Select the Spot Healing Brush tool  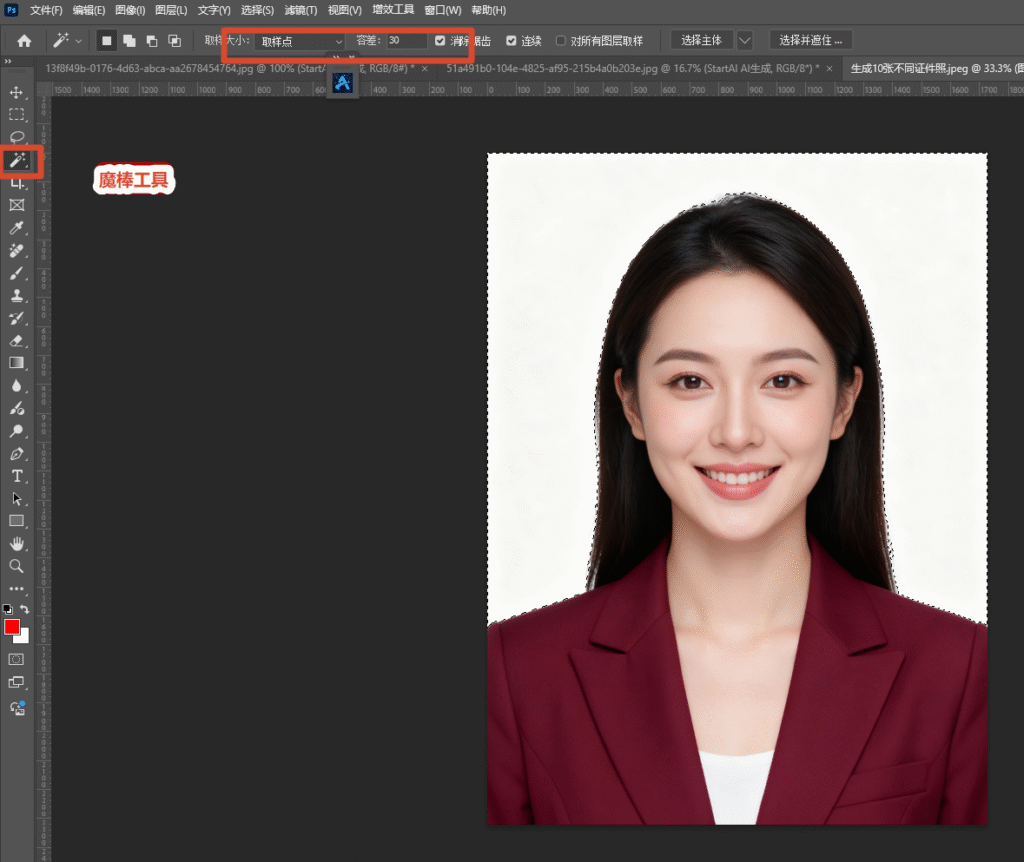(16, 251)
